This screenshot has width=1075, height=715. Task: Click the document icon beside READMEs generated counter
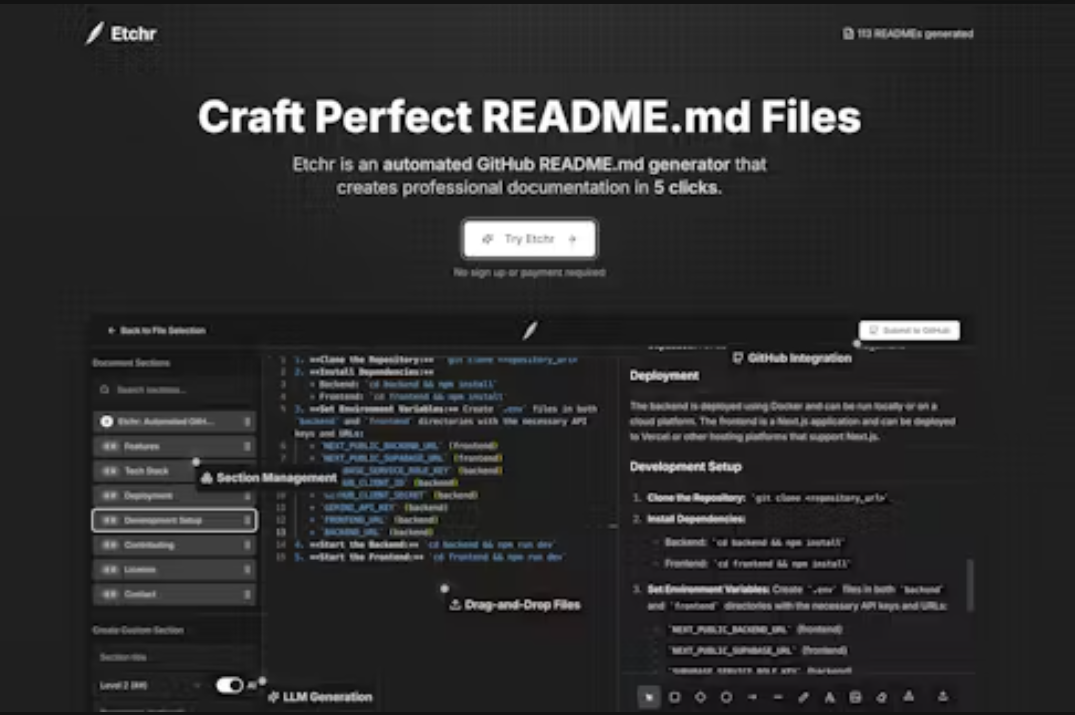tap(848, 33)
